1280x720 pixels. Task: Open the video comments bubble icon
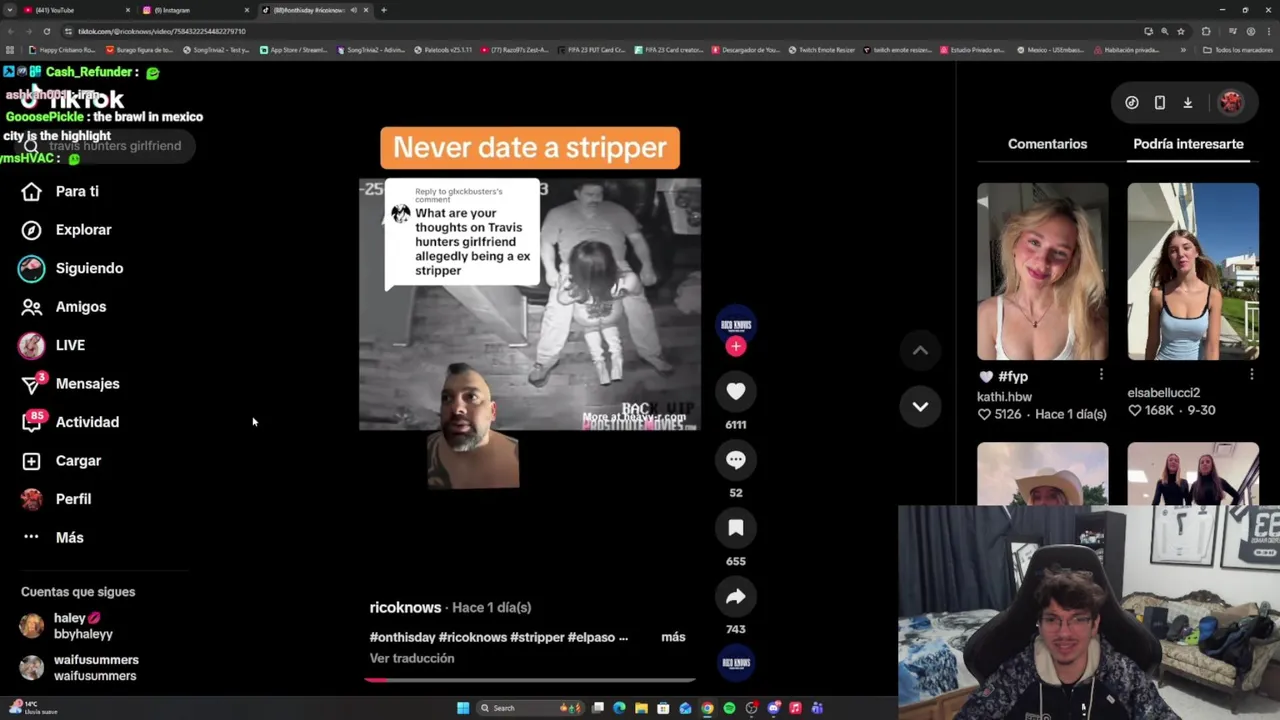736,460
